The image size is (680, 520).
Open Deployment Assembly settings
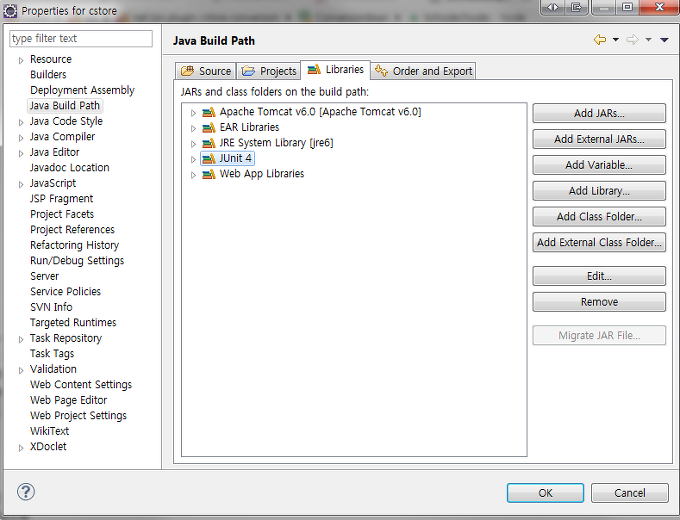point(82,90)
